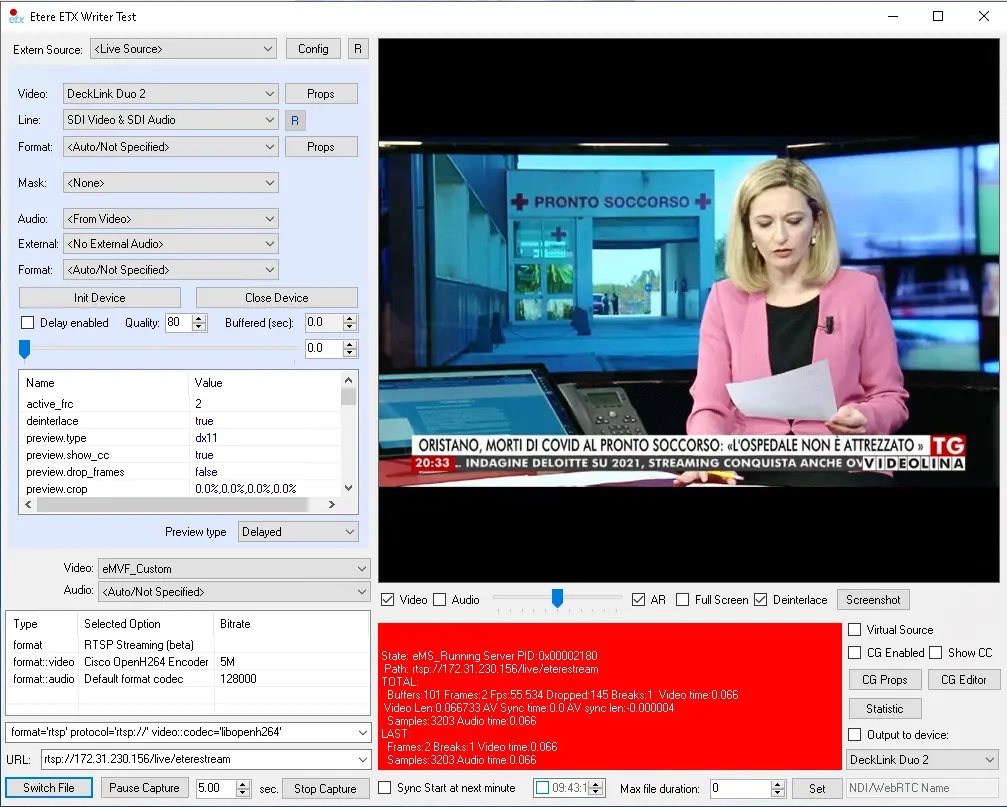Open the CG Editor
Image resolution: width=1007 pixels, height=807 pixels.
(963, 680)
